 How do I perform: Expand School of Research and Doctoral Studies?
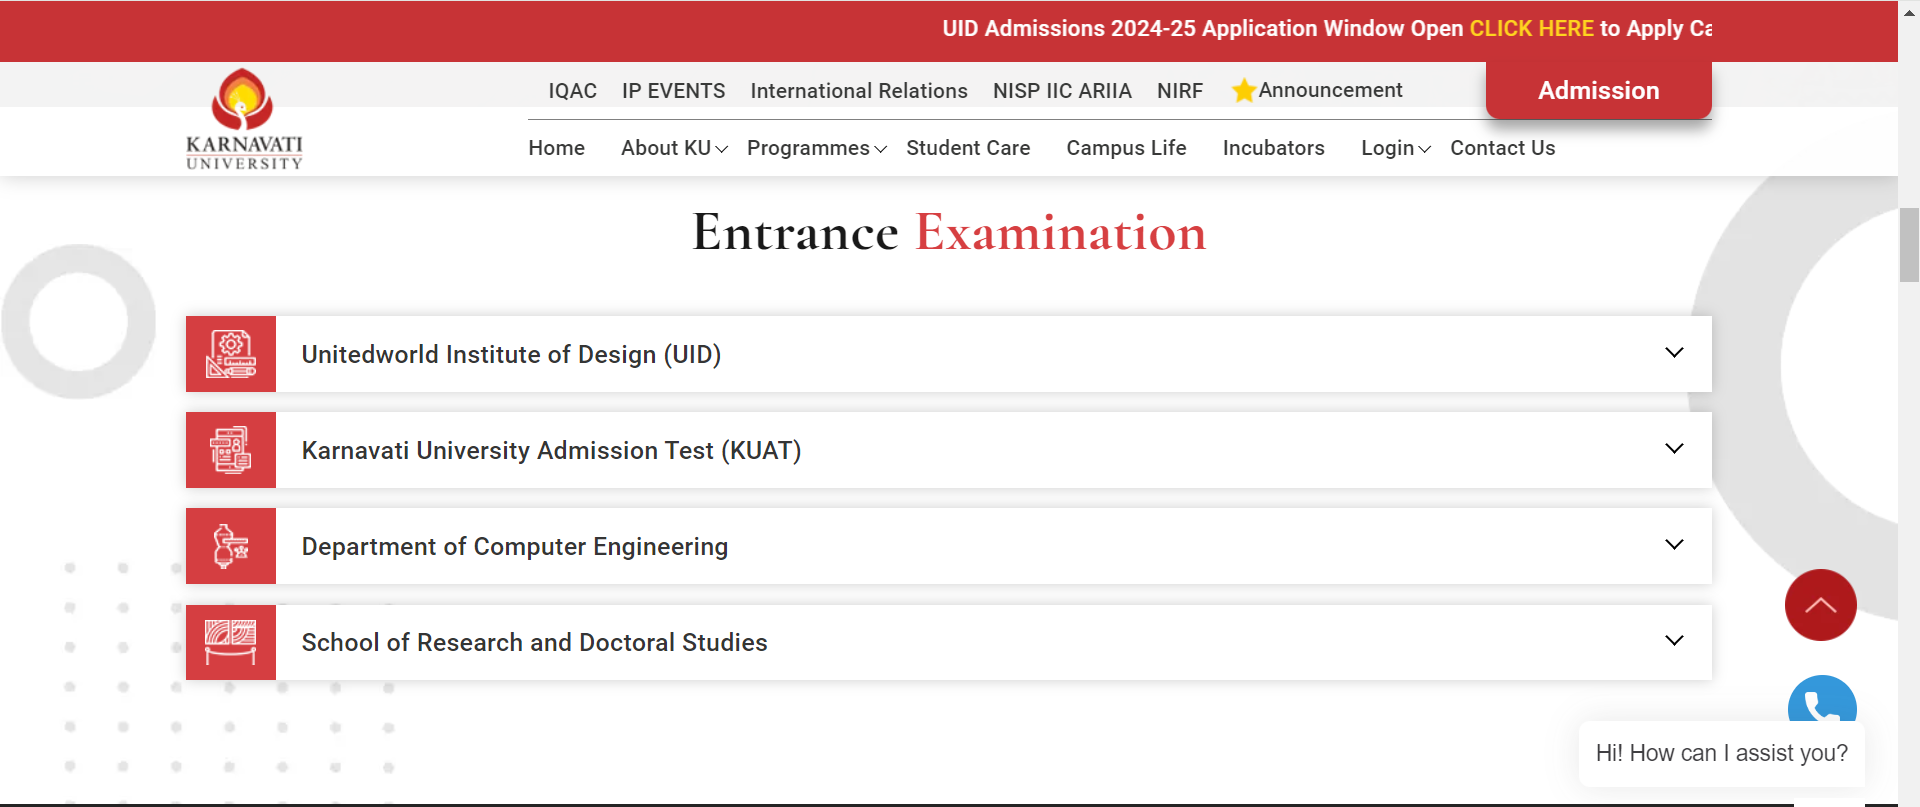pos(1674,641)
